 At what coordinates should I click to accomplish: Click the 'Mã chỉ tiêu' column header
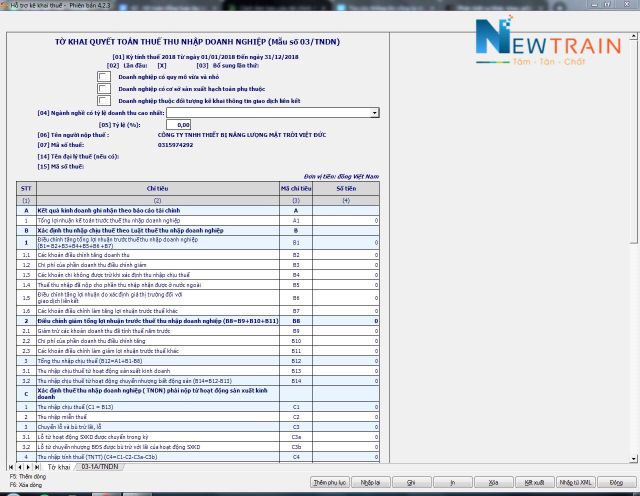(x=296, y=188)
